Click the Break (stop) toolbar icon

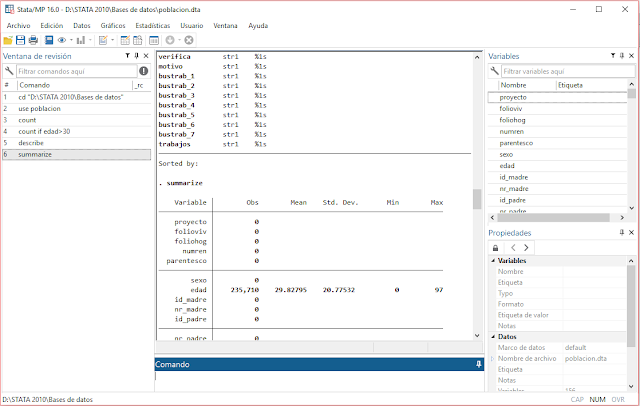[189, 40]
